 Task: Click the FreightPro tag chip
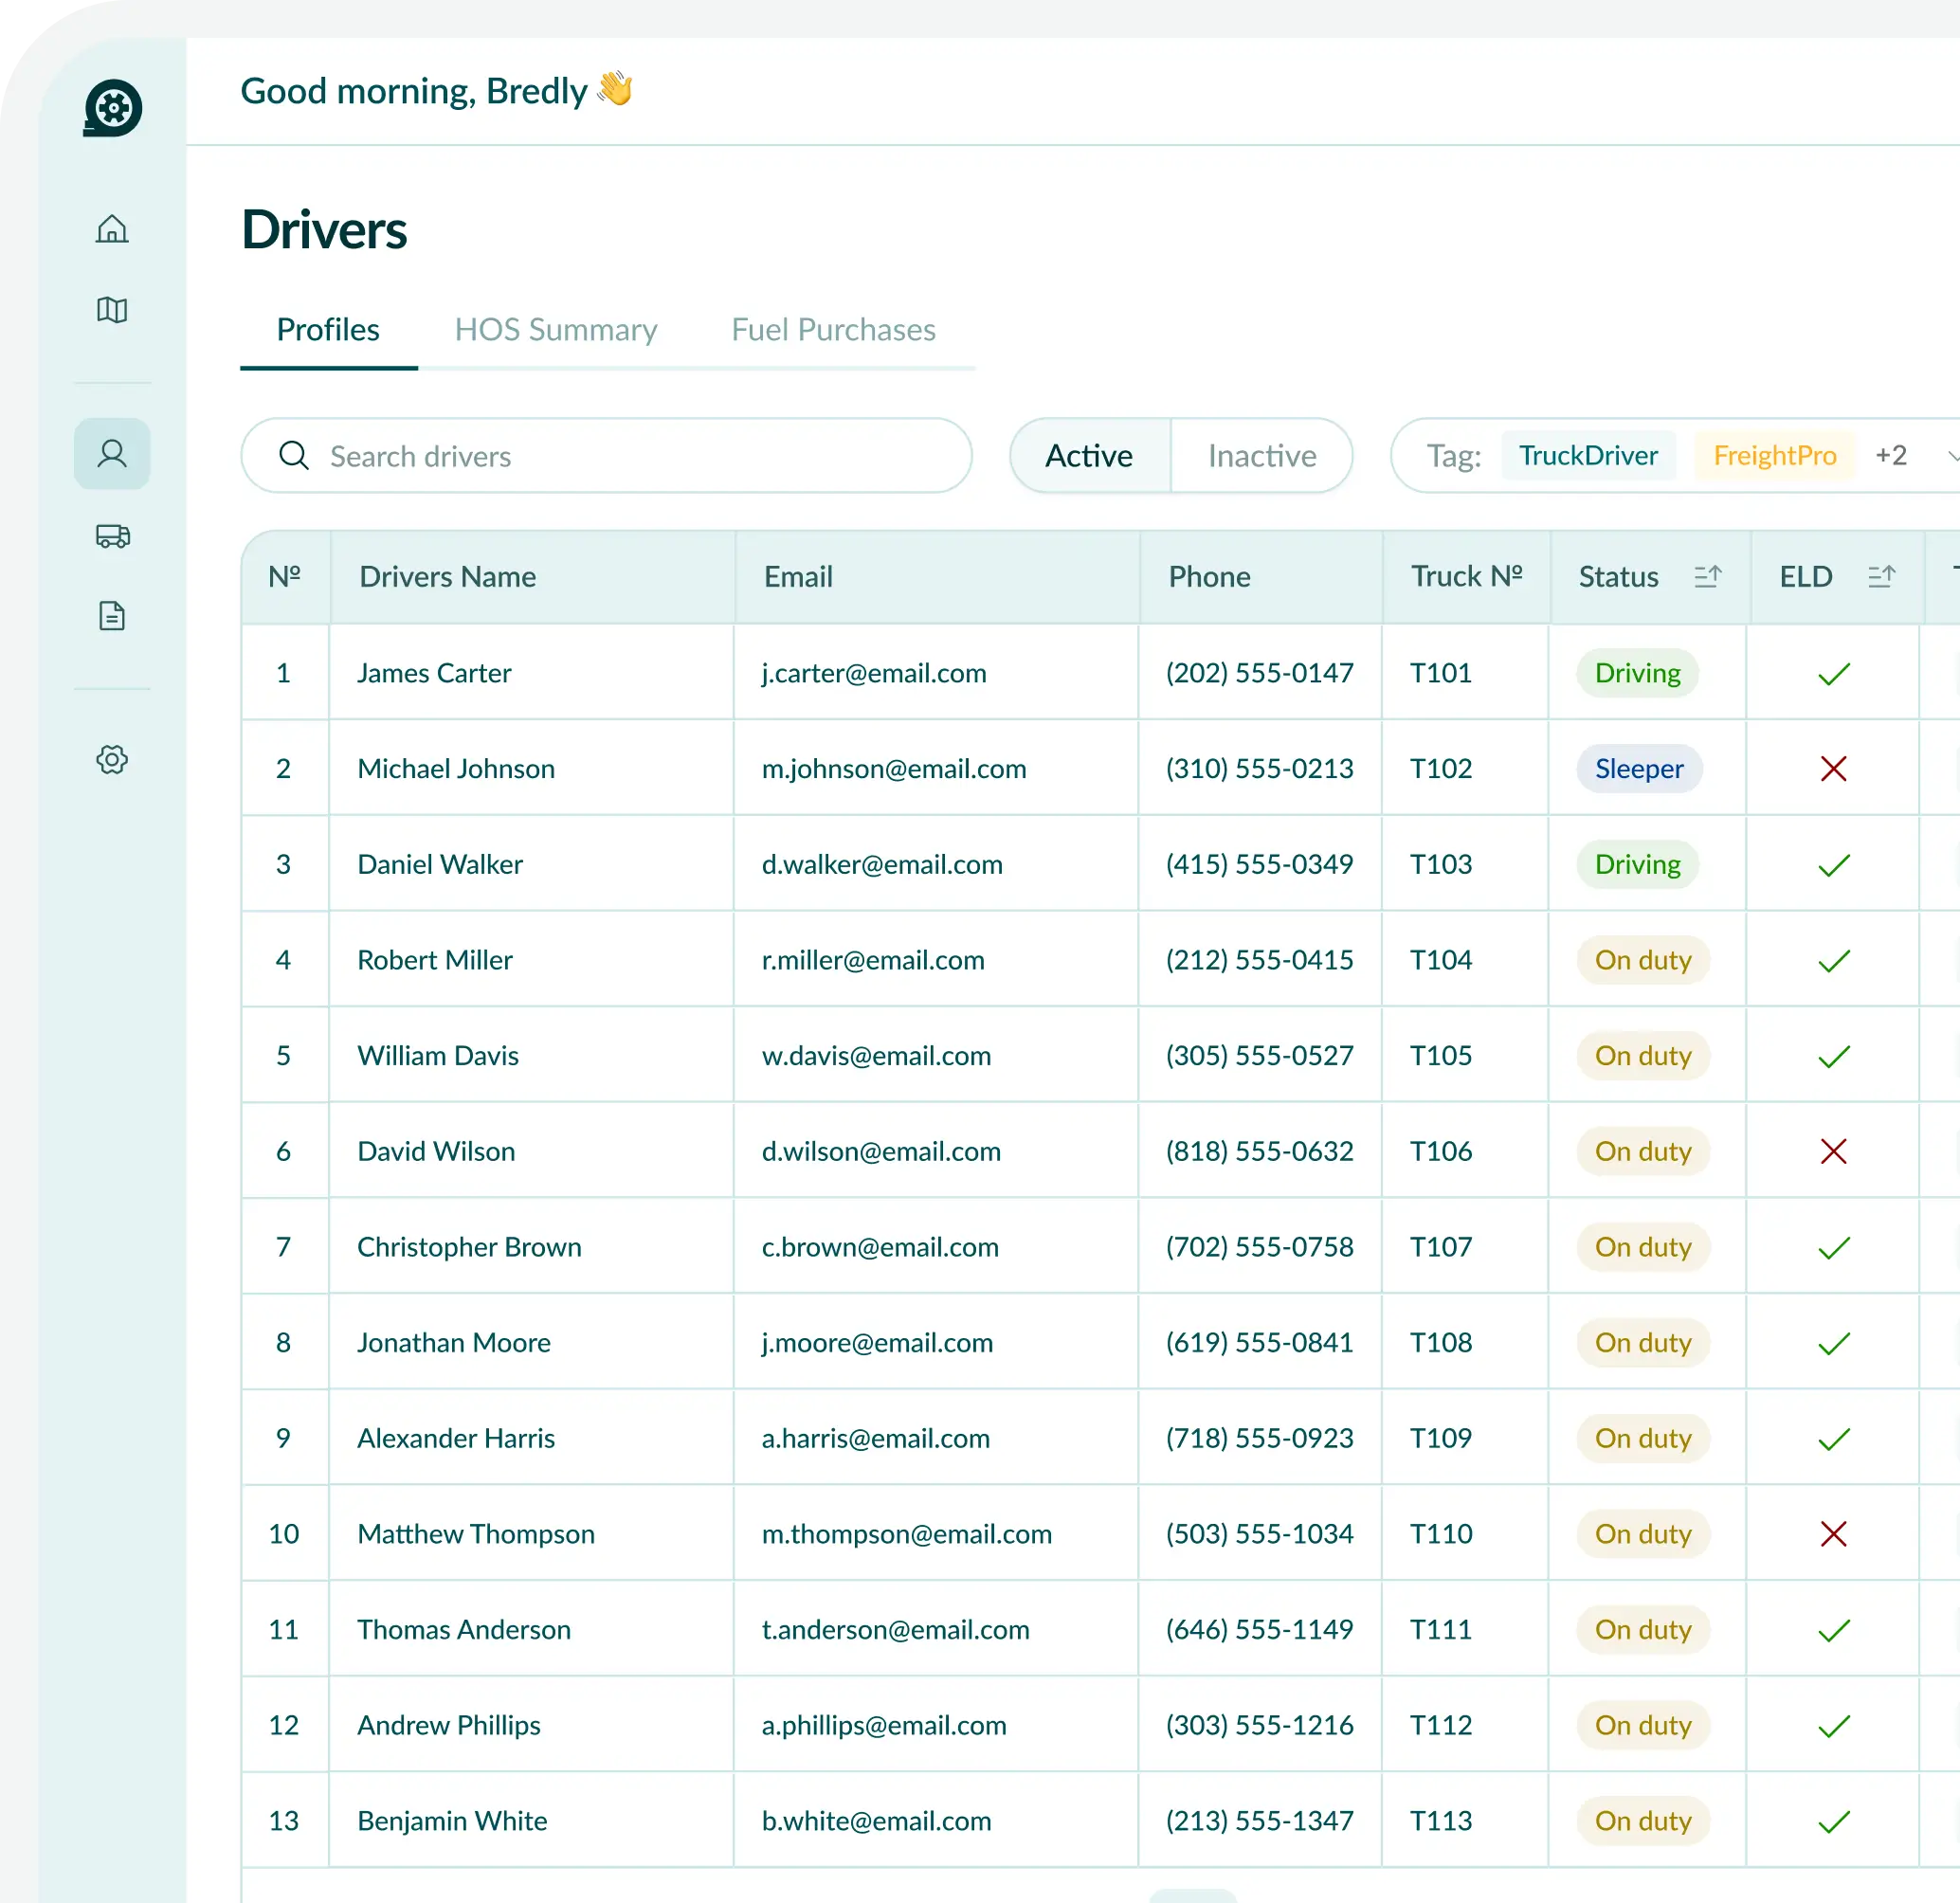(1775, 456)
